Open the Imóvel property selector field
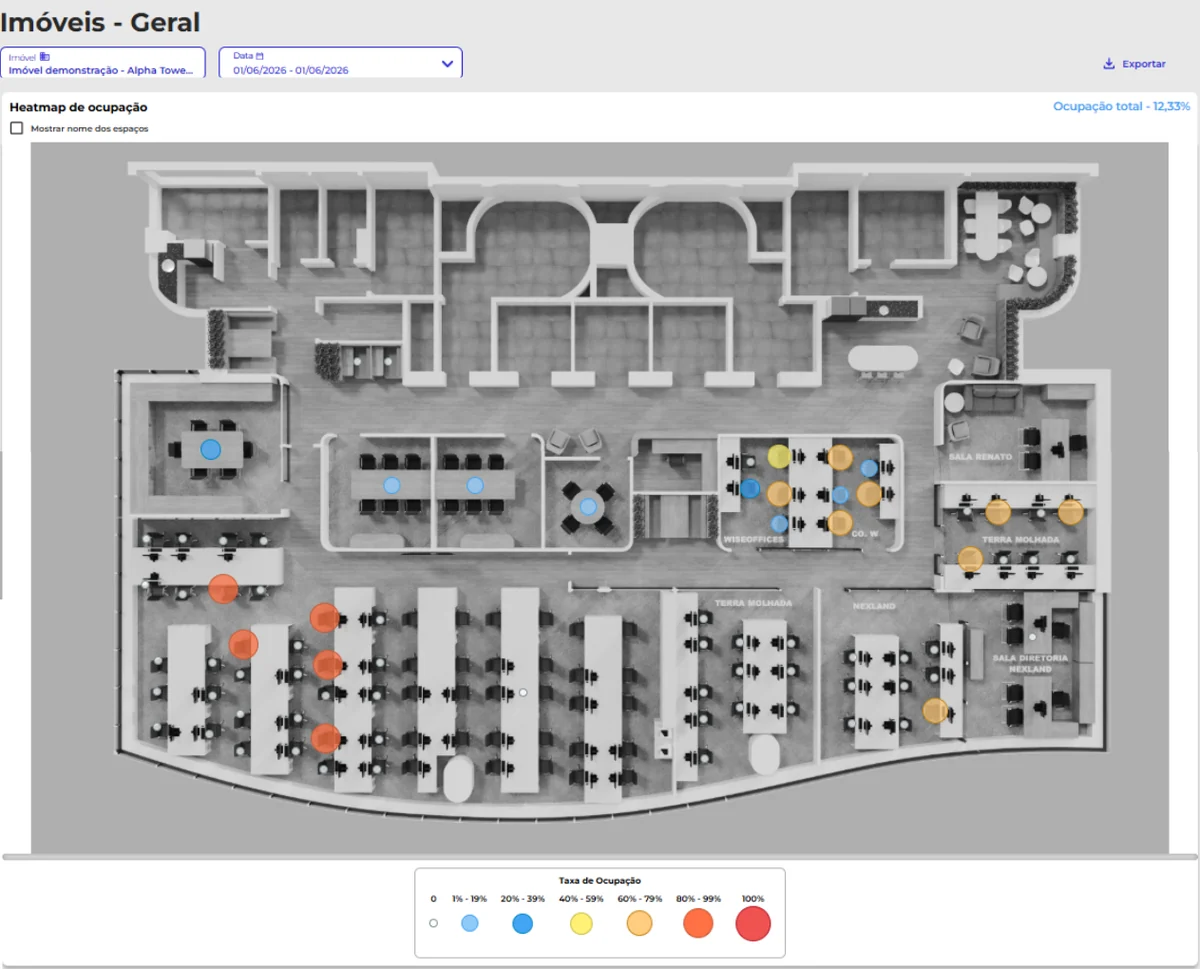The image size is (1200, 969). coord(103,63)
